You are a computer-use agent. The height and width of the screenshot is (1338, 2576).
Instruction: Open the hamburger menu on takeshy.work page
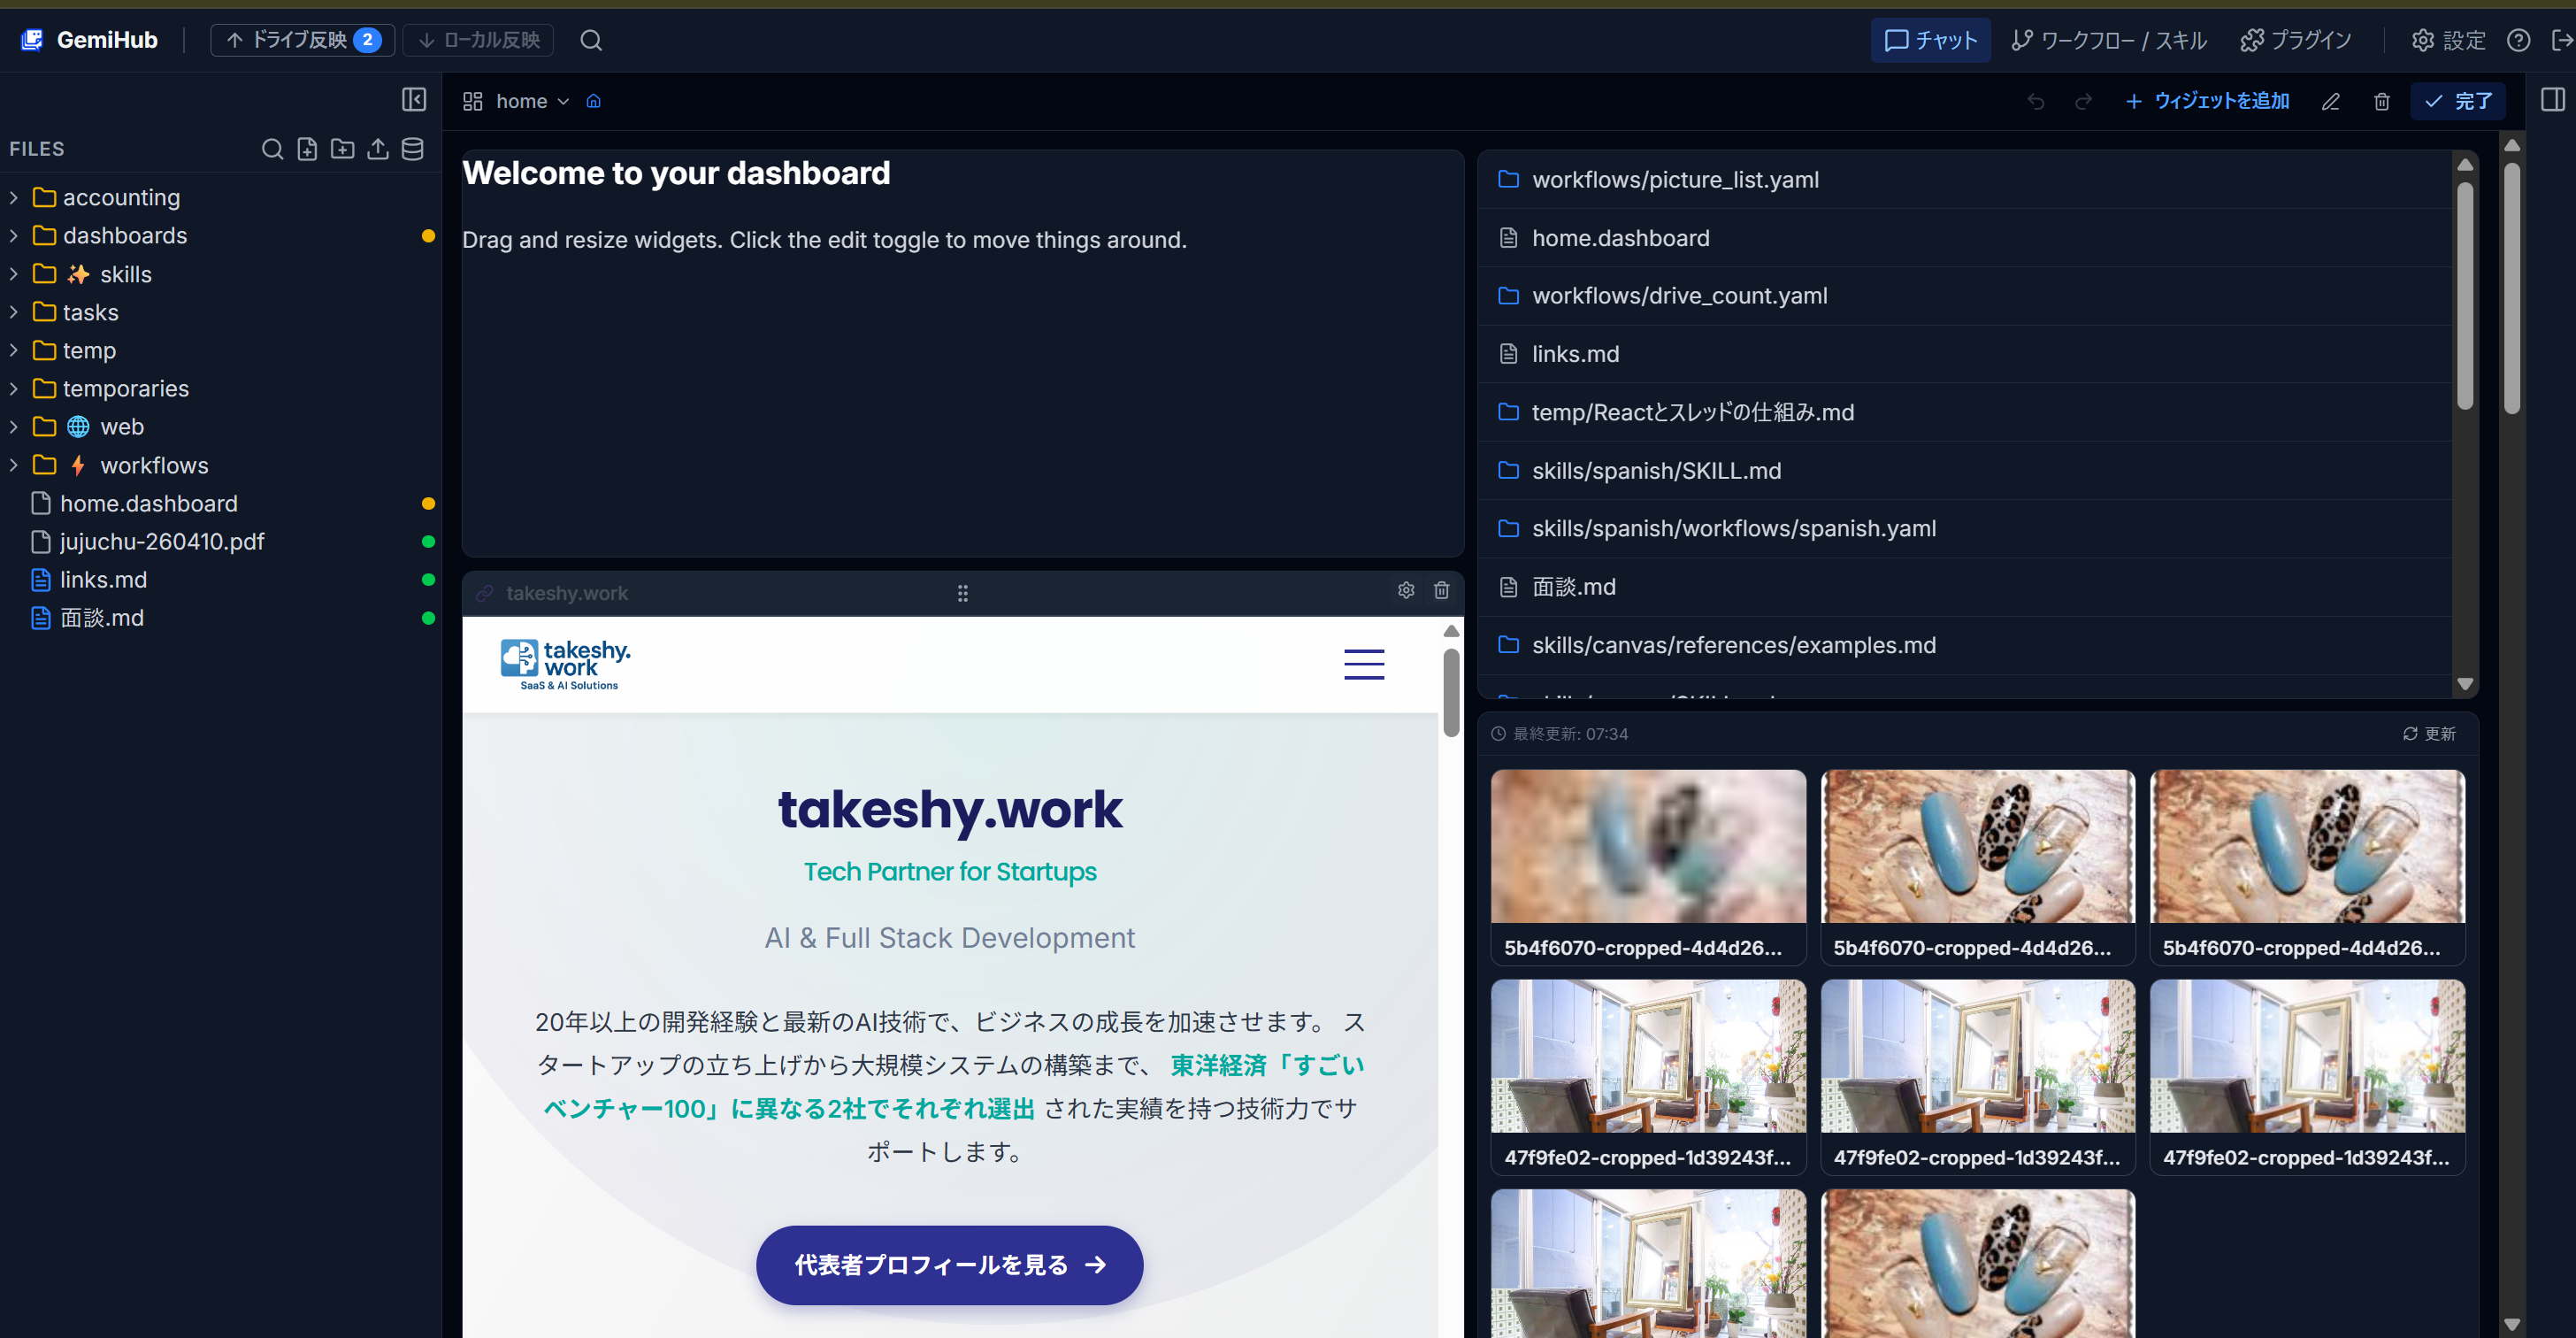pos(1364,664)
